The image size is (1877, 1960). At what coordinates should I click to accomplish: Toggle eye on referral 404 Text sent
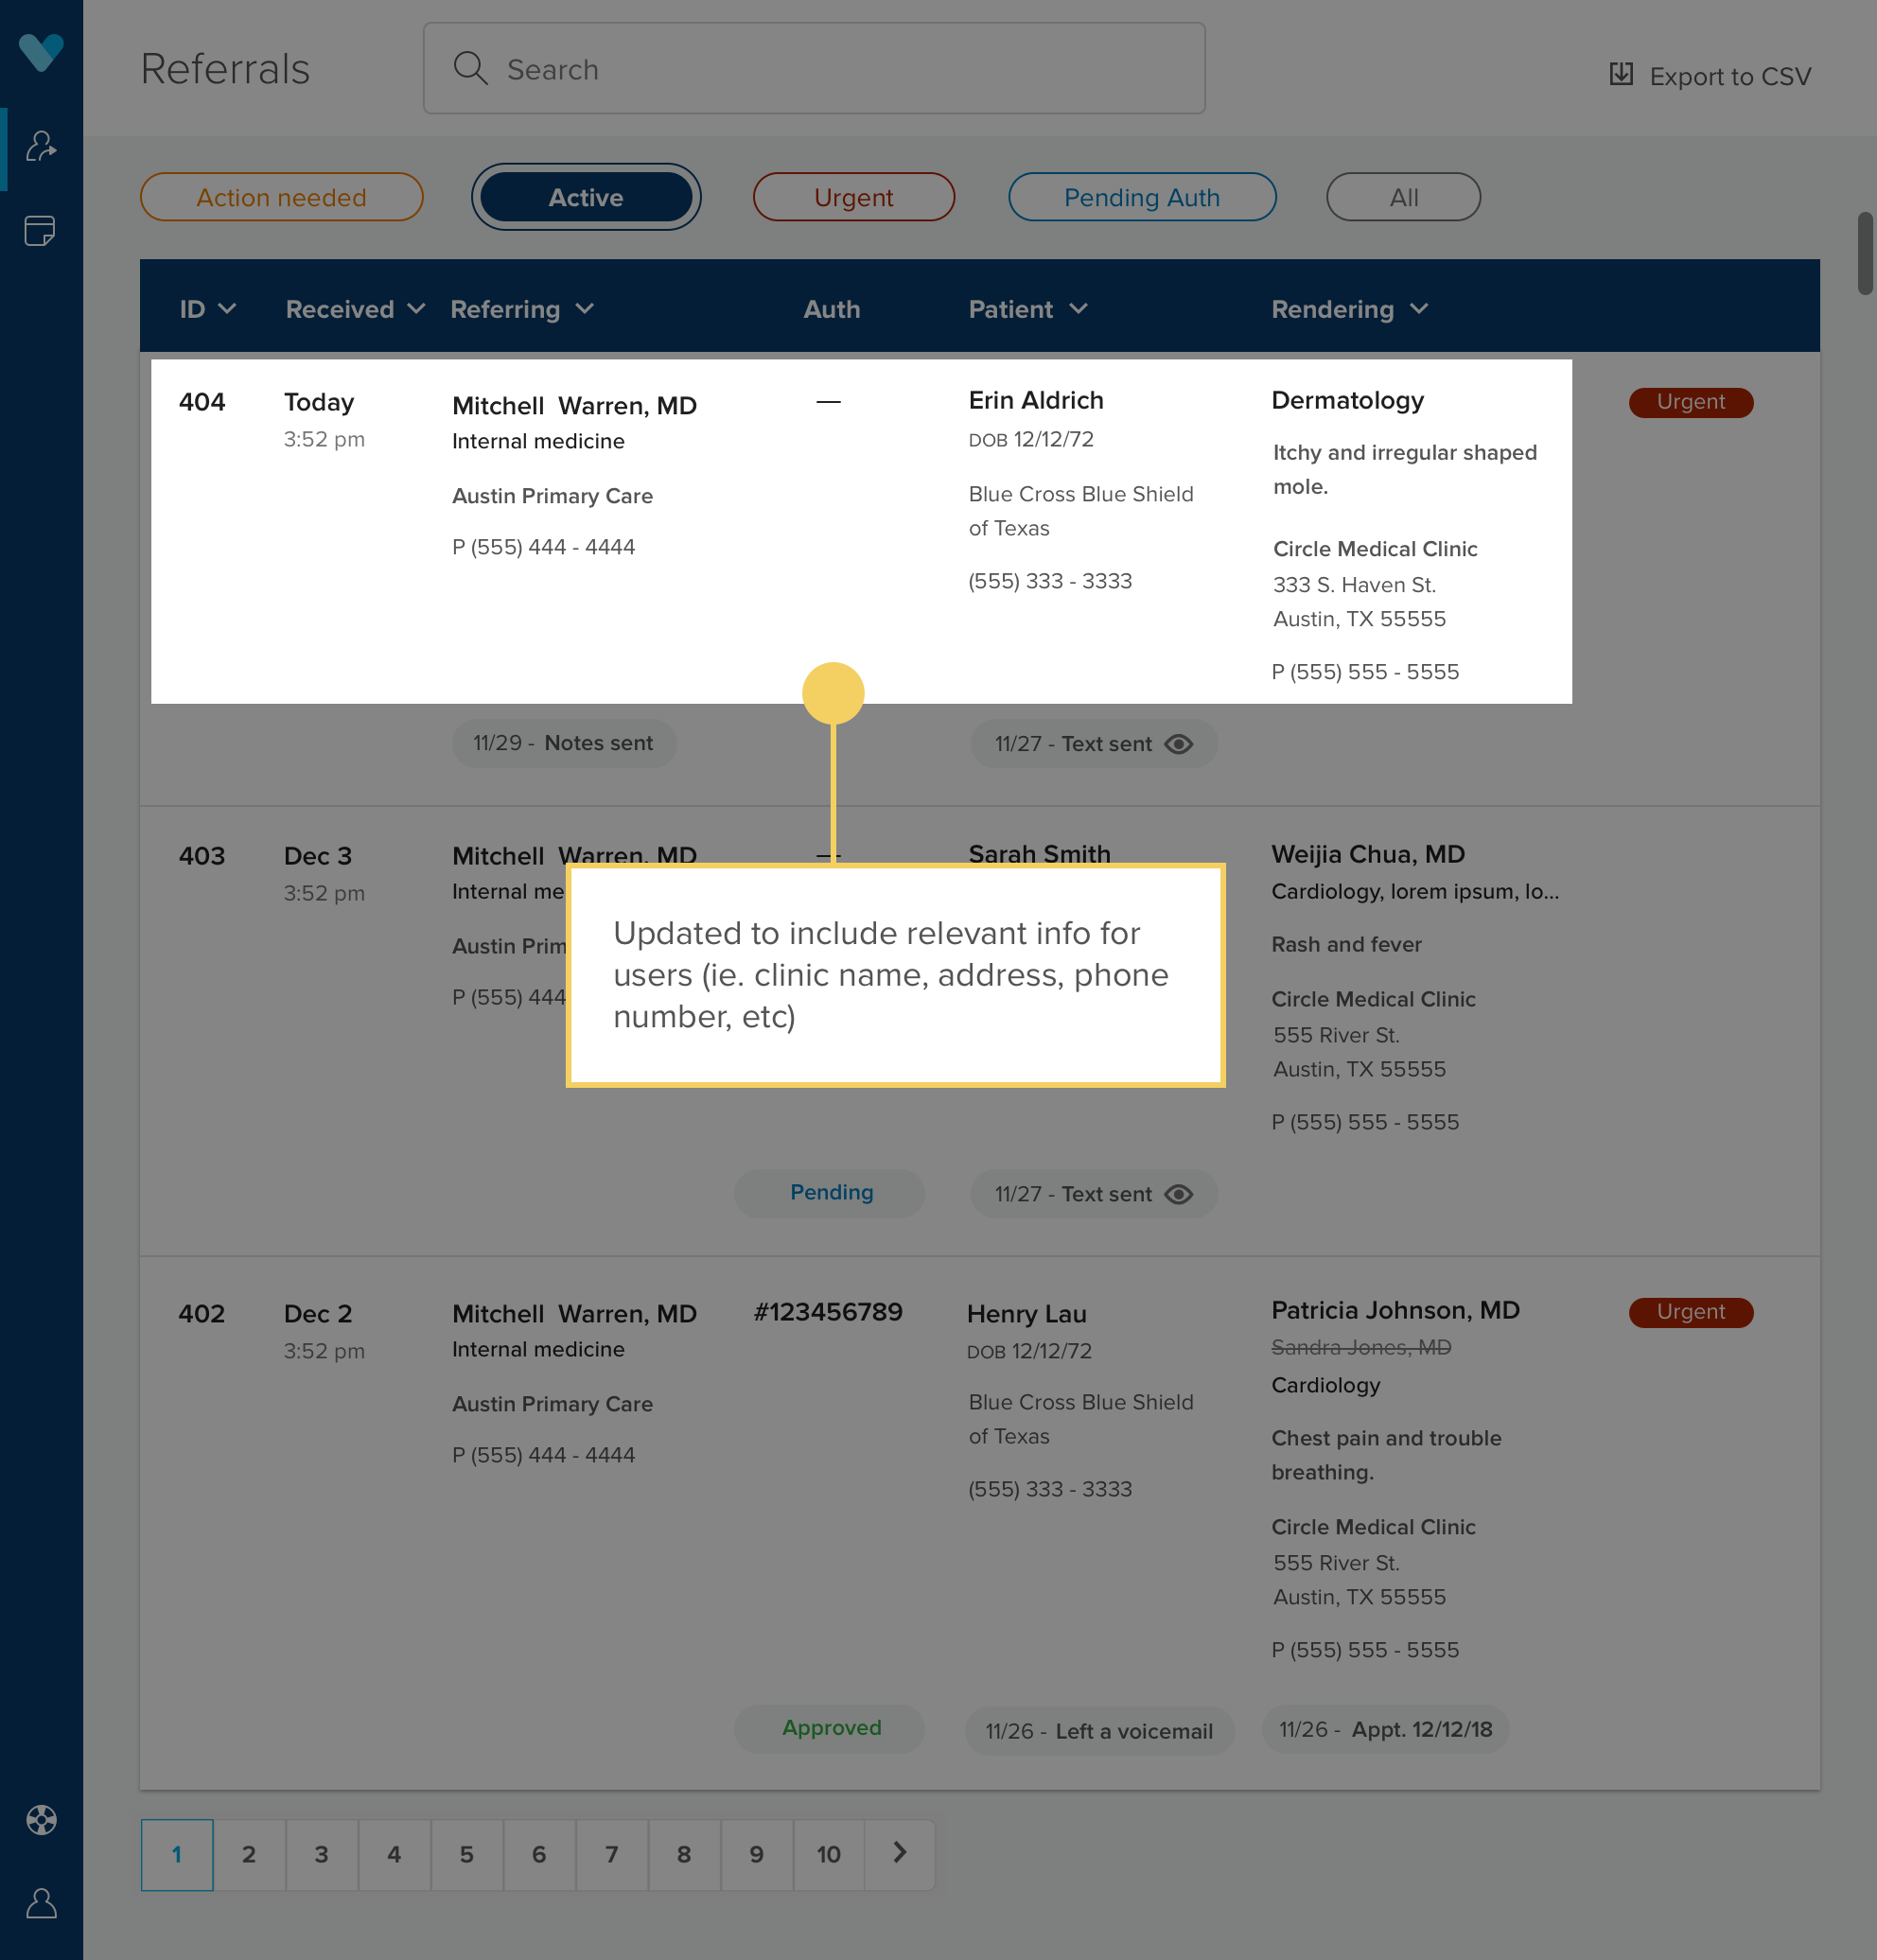[1179, 744]
